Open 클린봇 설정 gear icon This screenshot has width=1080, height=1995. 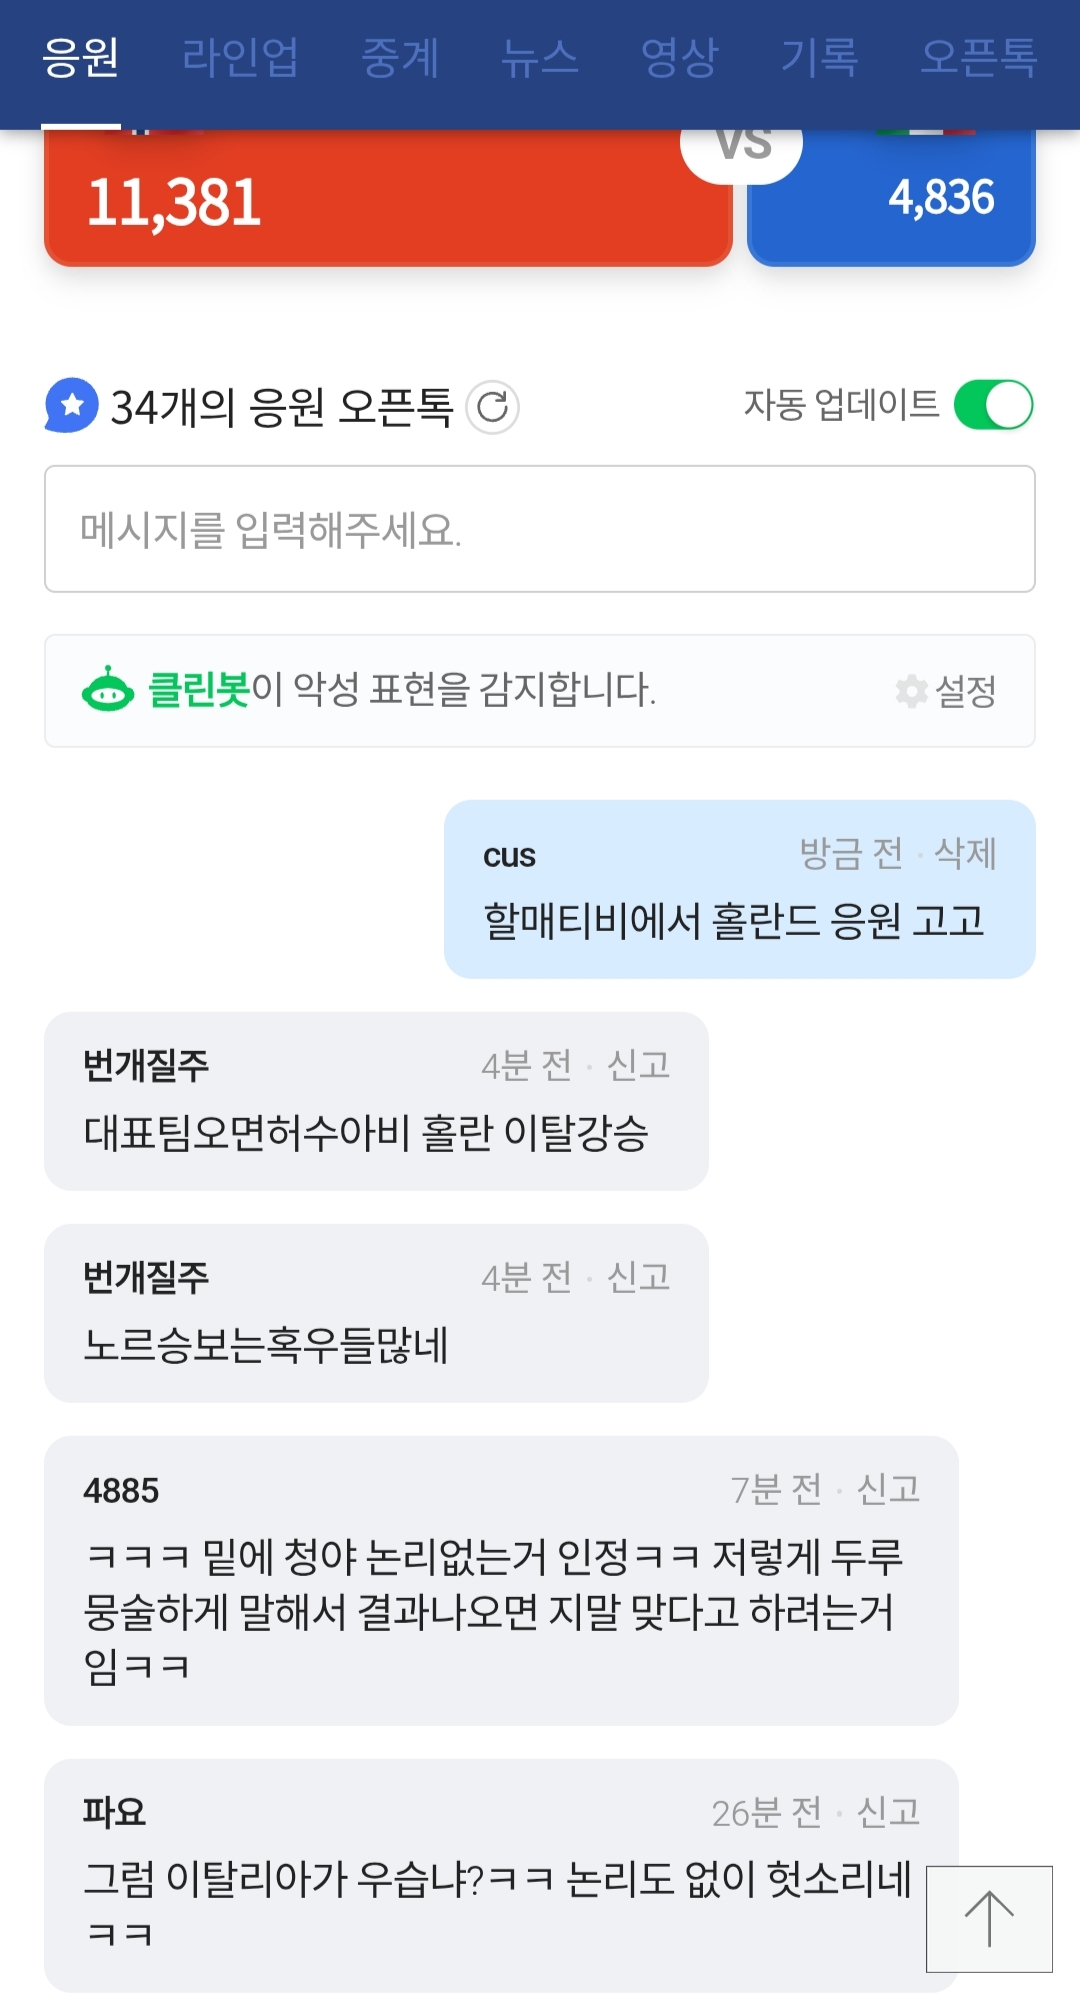(911, 690)
